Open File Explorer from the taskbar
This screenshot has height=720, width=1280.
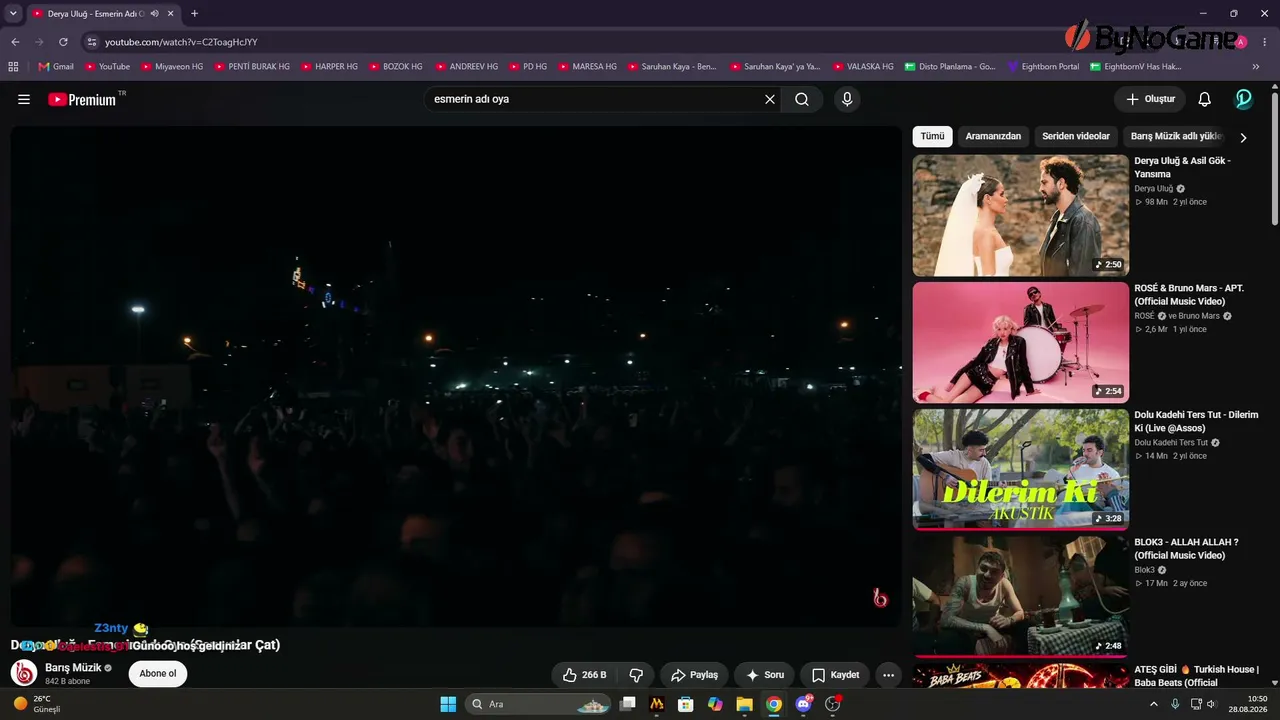tap(744, 704)
